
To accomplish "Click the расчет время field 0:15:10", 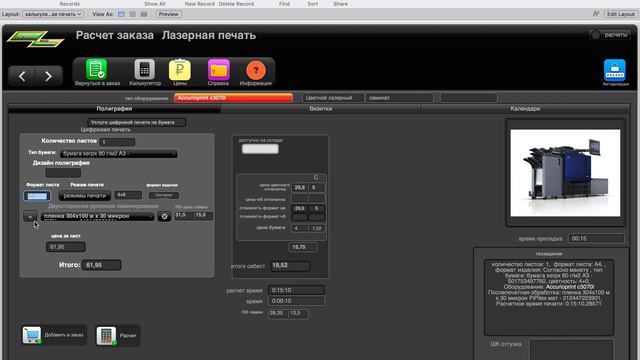I will (296, 290).
